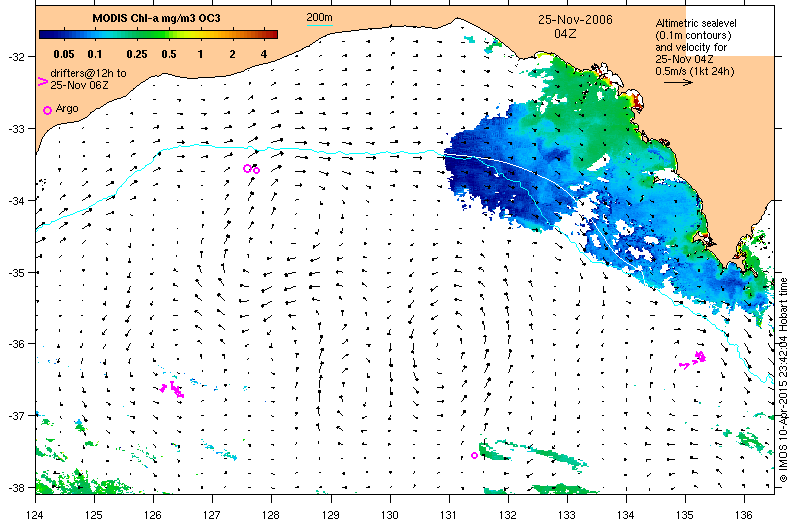Click the -34 latitude axis label
Screen dimensions: 800x520
click(x=15, y=201)
